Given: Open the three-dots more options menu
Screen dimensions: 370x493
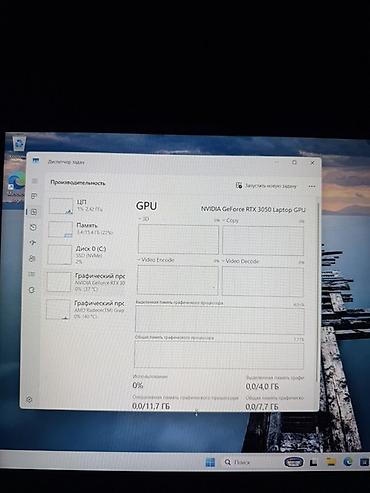Looking at the screenshot, I should (x=312, y=186).
